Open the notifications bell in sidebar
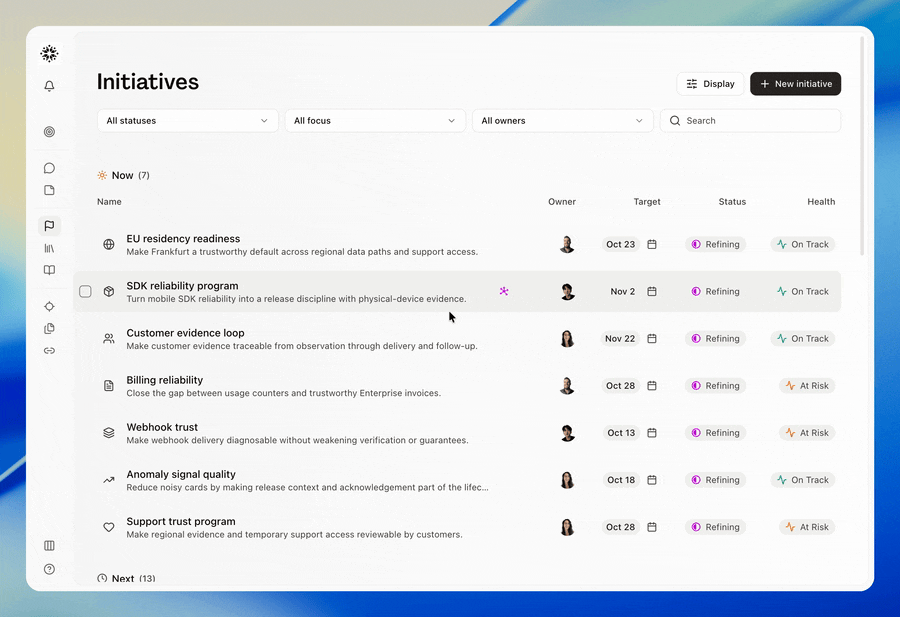This screenshot has width=900, height=617. pos(49,86)
